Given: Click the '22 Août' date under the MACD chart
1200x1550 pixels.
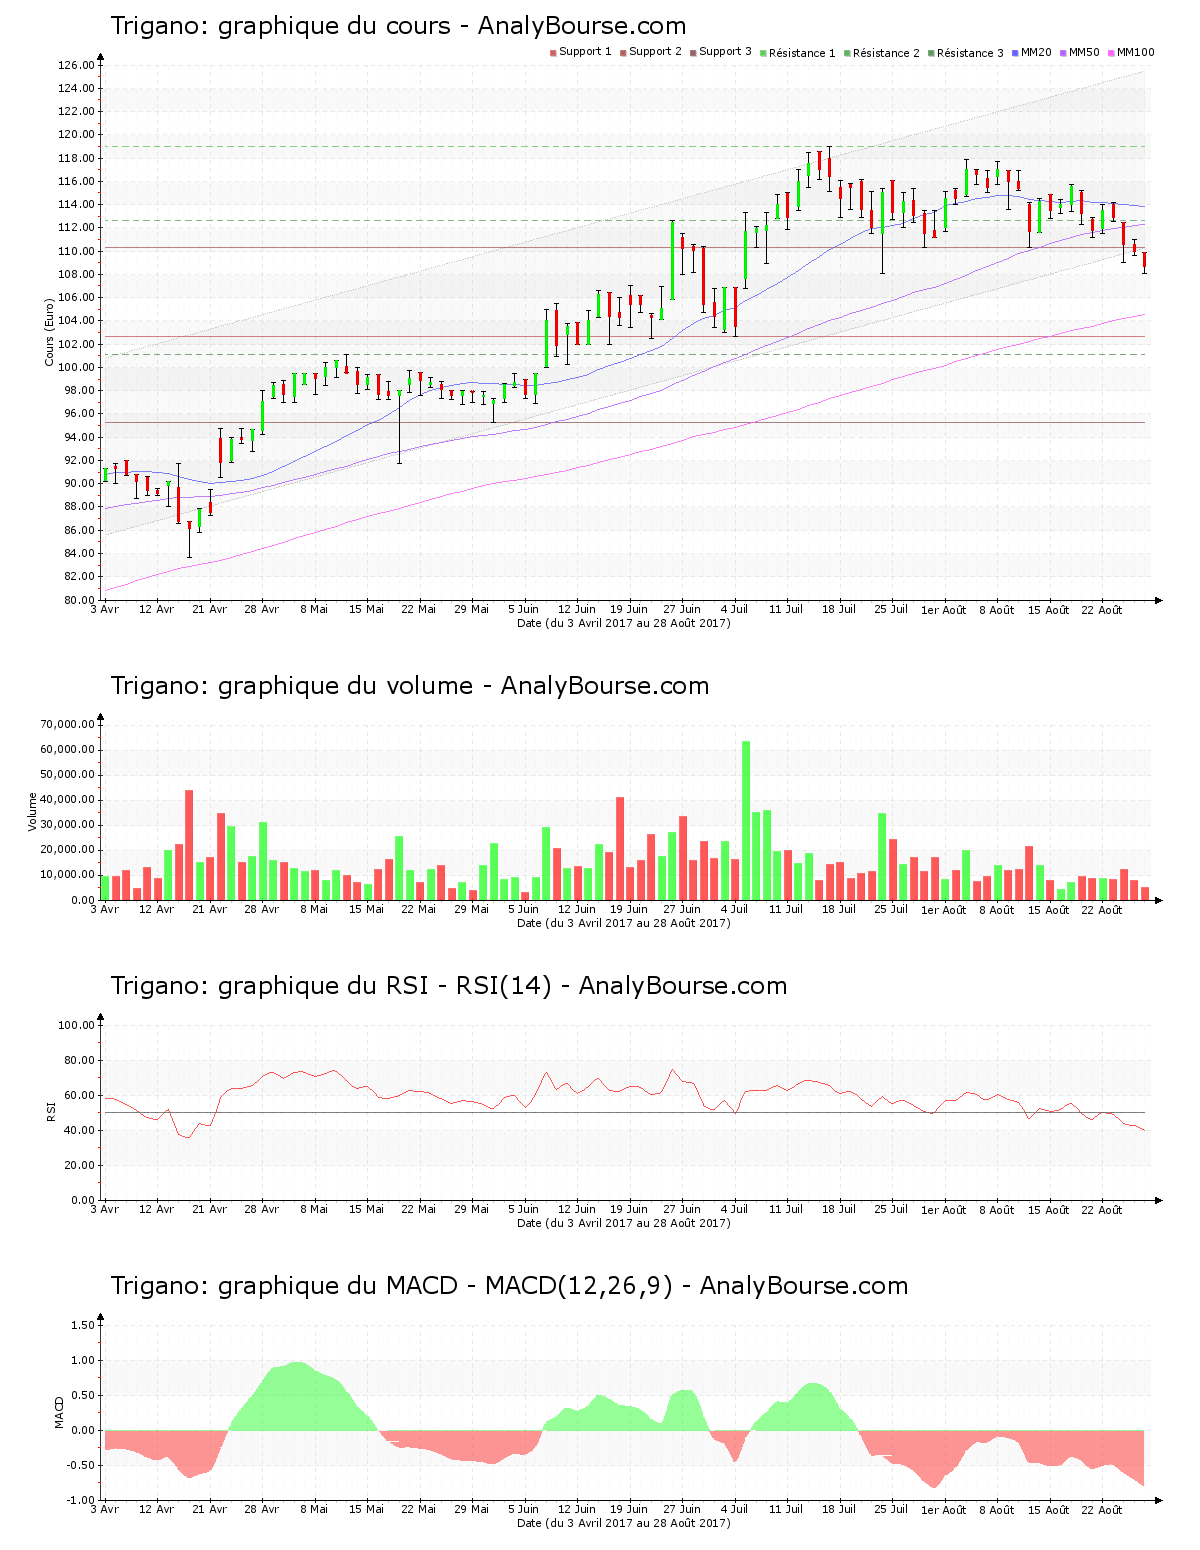Looking at the screenshot, I should pyautogui.click(x=1102, y=1510).
